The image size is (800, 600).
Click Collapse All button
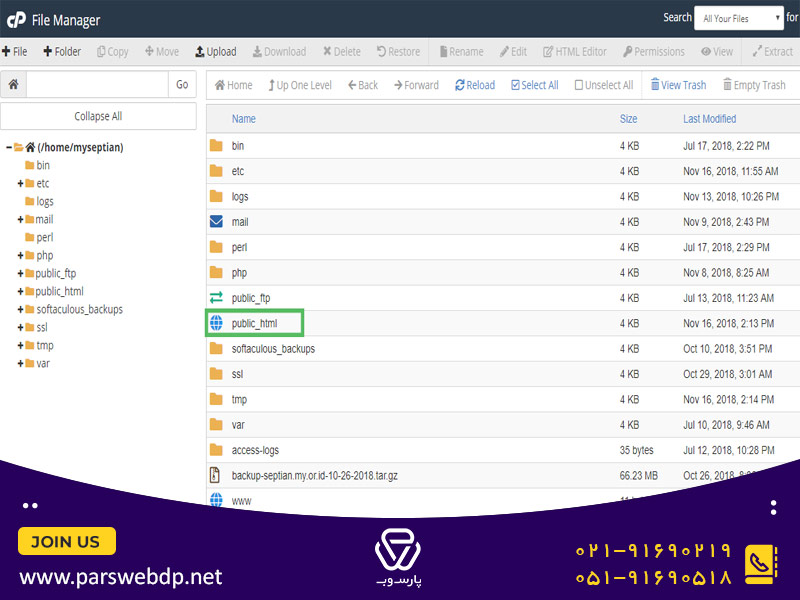(x=98, y=116)
